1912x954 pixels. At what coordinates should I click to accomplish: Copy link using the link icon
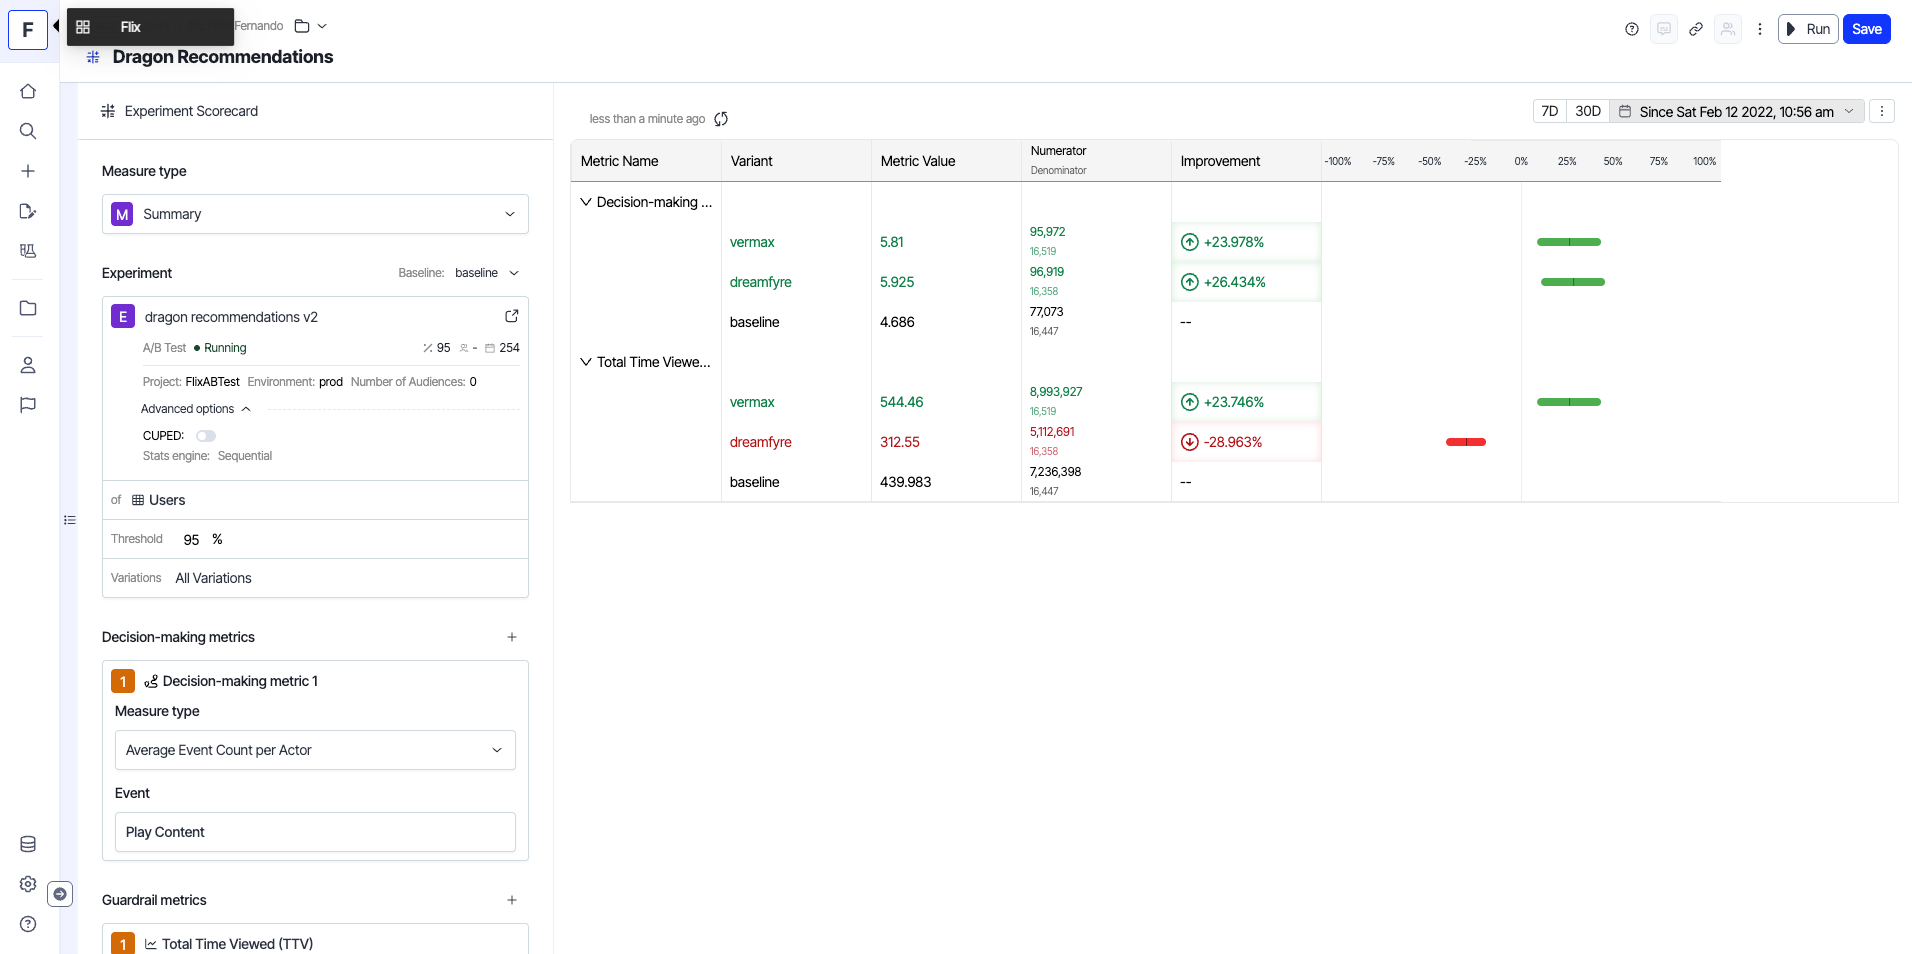[1696, 29]
